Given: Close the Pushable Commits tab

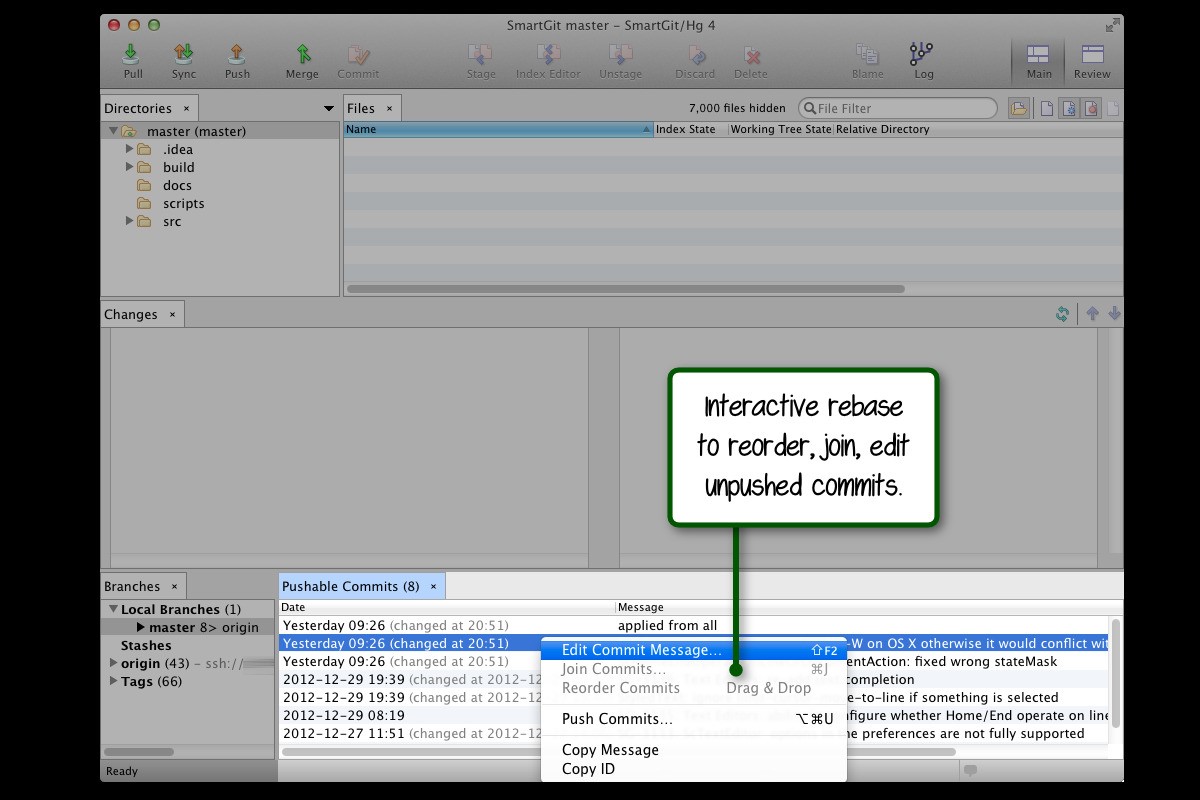Looking at the screenshot, I should [433, 586].
